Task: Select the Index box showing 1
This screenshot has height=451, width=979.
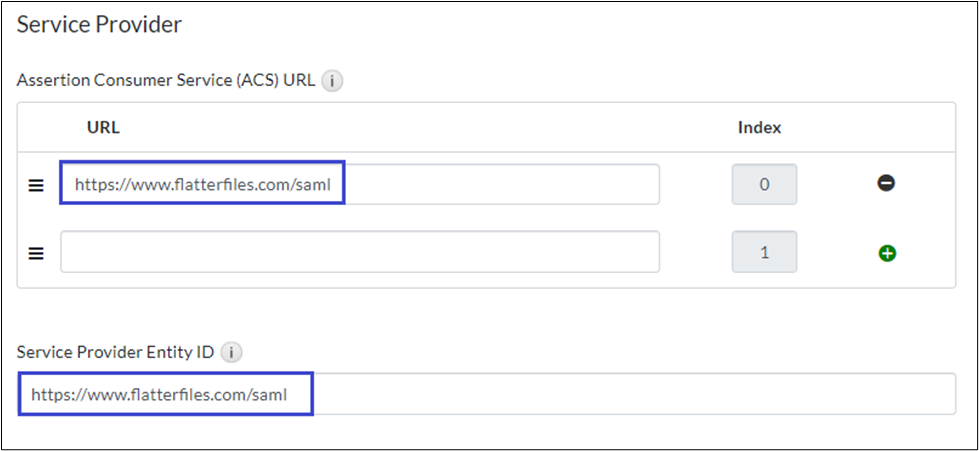Action: pyautogui.click(x=764, y=252)
